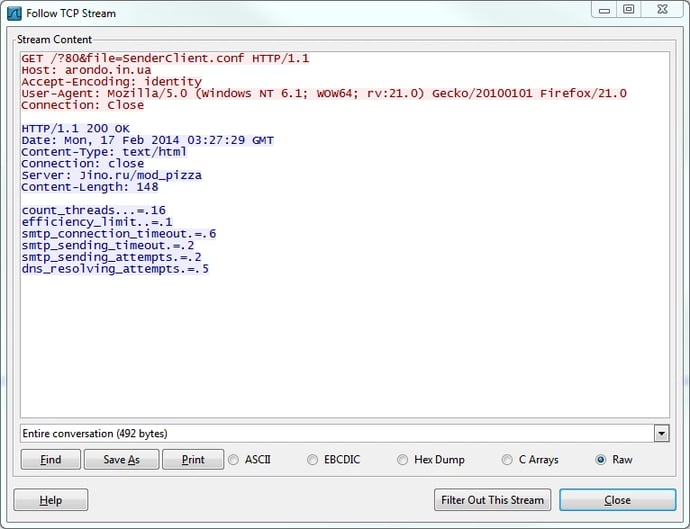
Task: Choose the EBCDIC radio button
Action: coord(313,460)
